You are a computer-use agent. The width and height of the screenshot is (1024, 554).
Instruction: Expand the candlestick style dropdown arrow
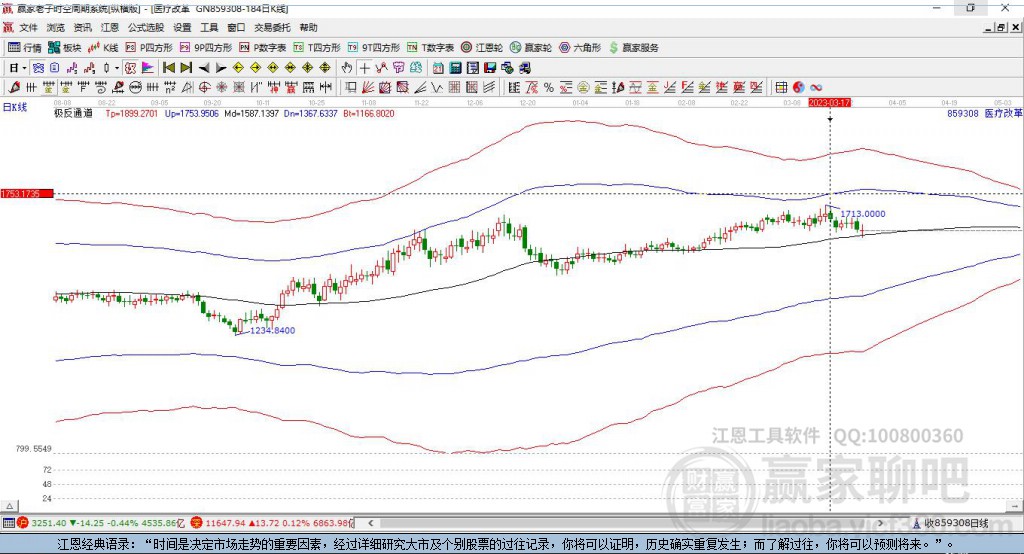point(117,68)
